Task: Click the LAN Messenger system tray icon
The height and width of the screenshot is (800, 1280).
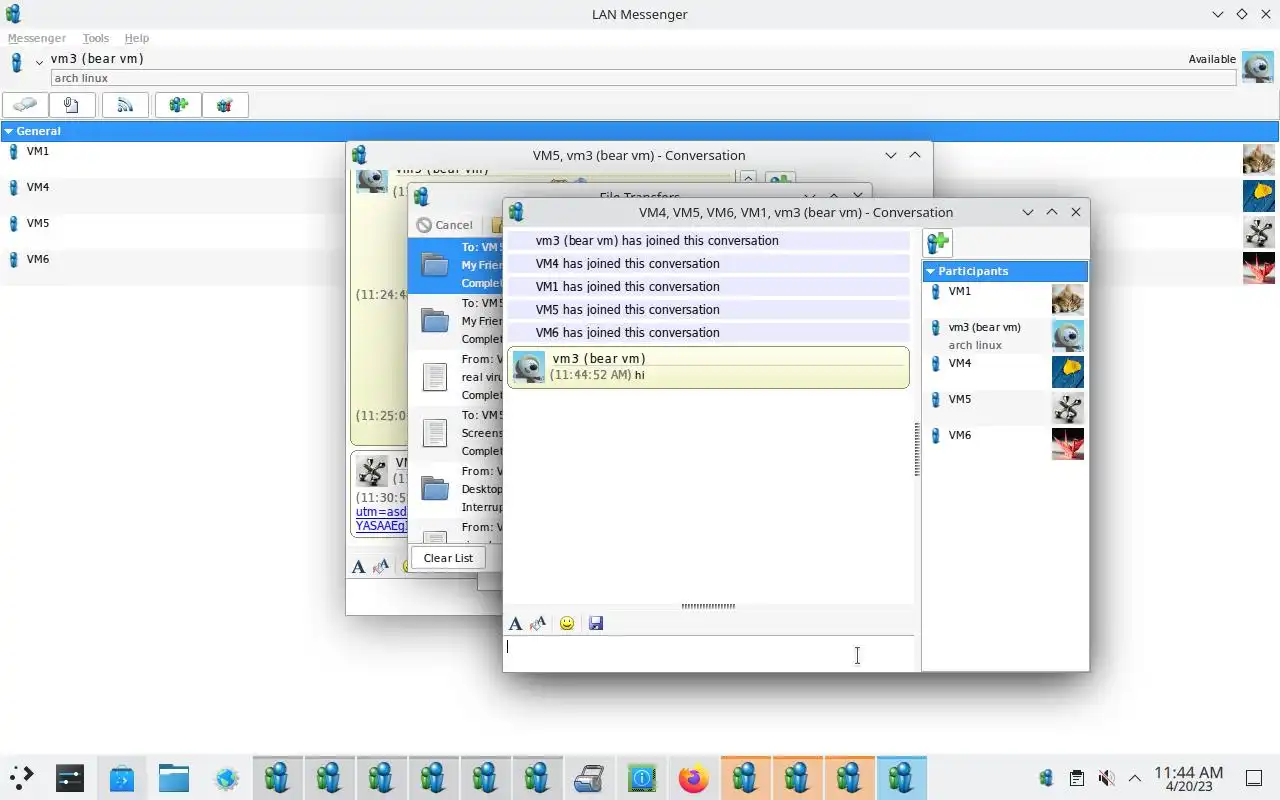Action: click(x=1046, y=778)
